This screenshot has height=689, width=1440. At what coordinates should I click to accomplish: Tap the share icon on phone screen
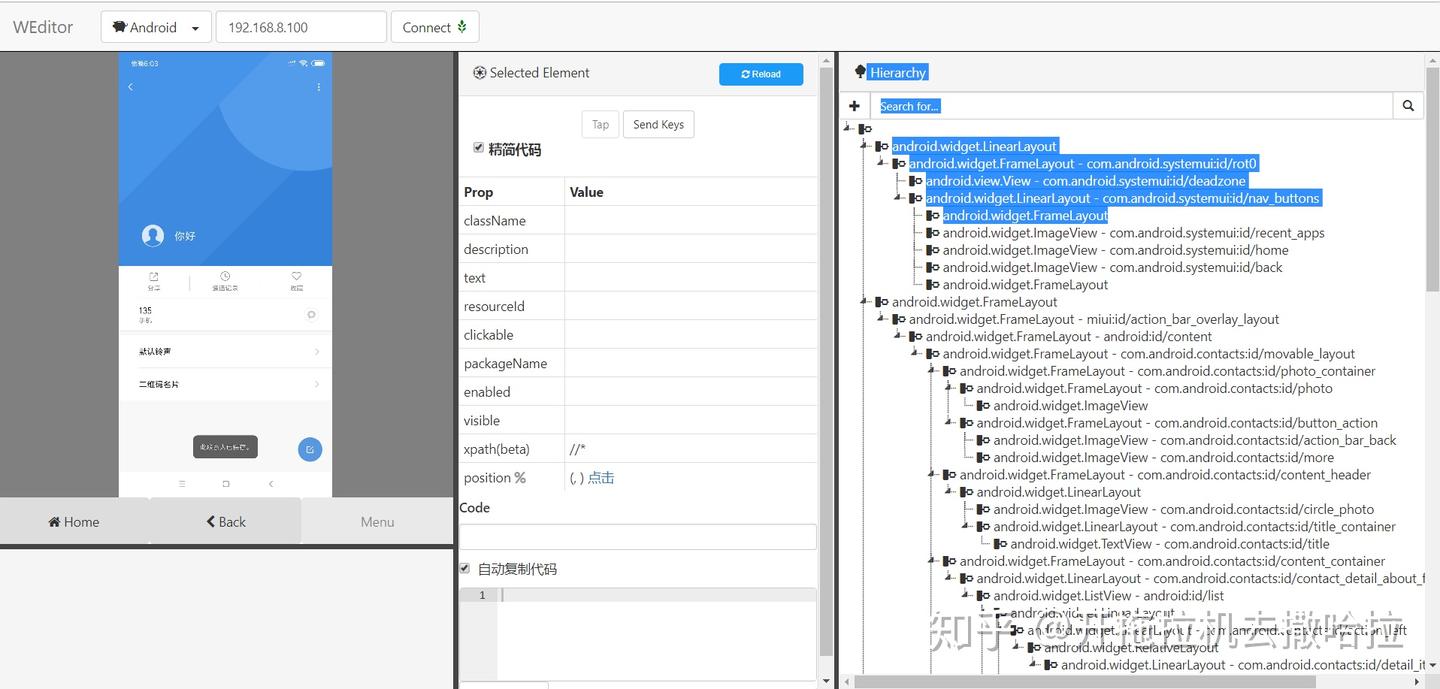pyautogui.click(x=154, y=276)
